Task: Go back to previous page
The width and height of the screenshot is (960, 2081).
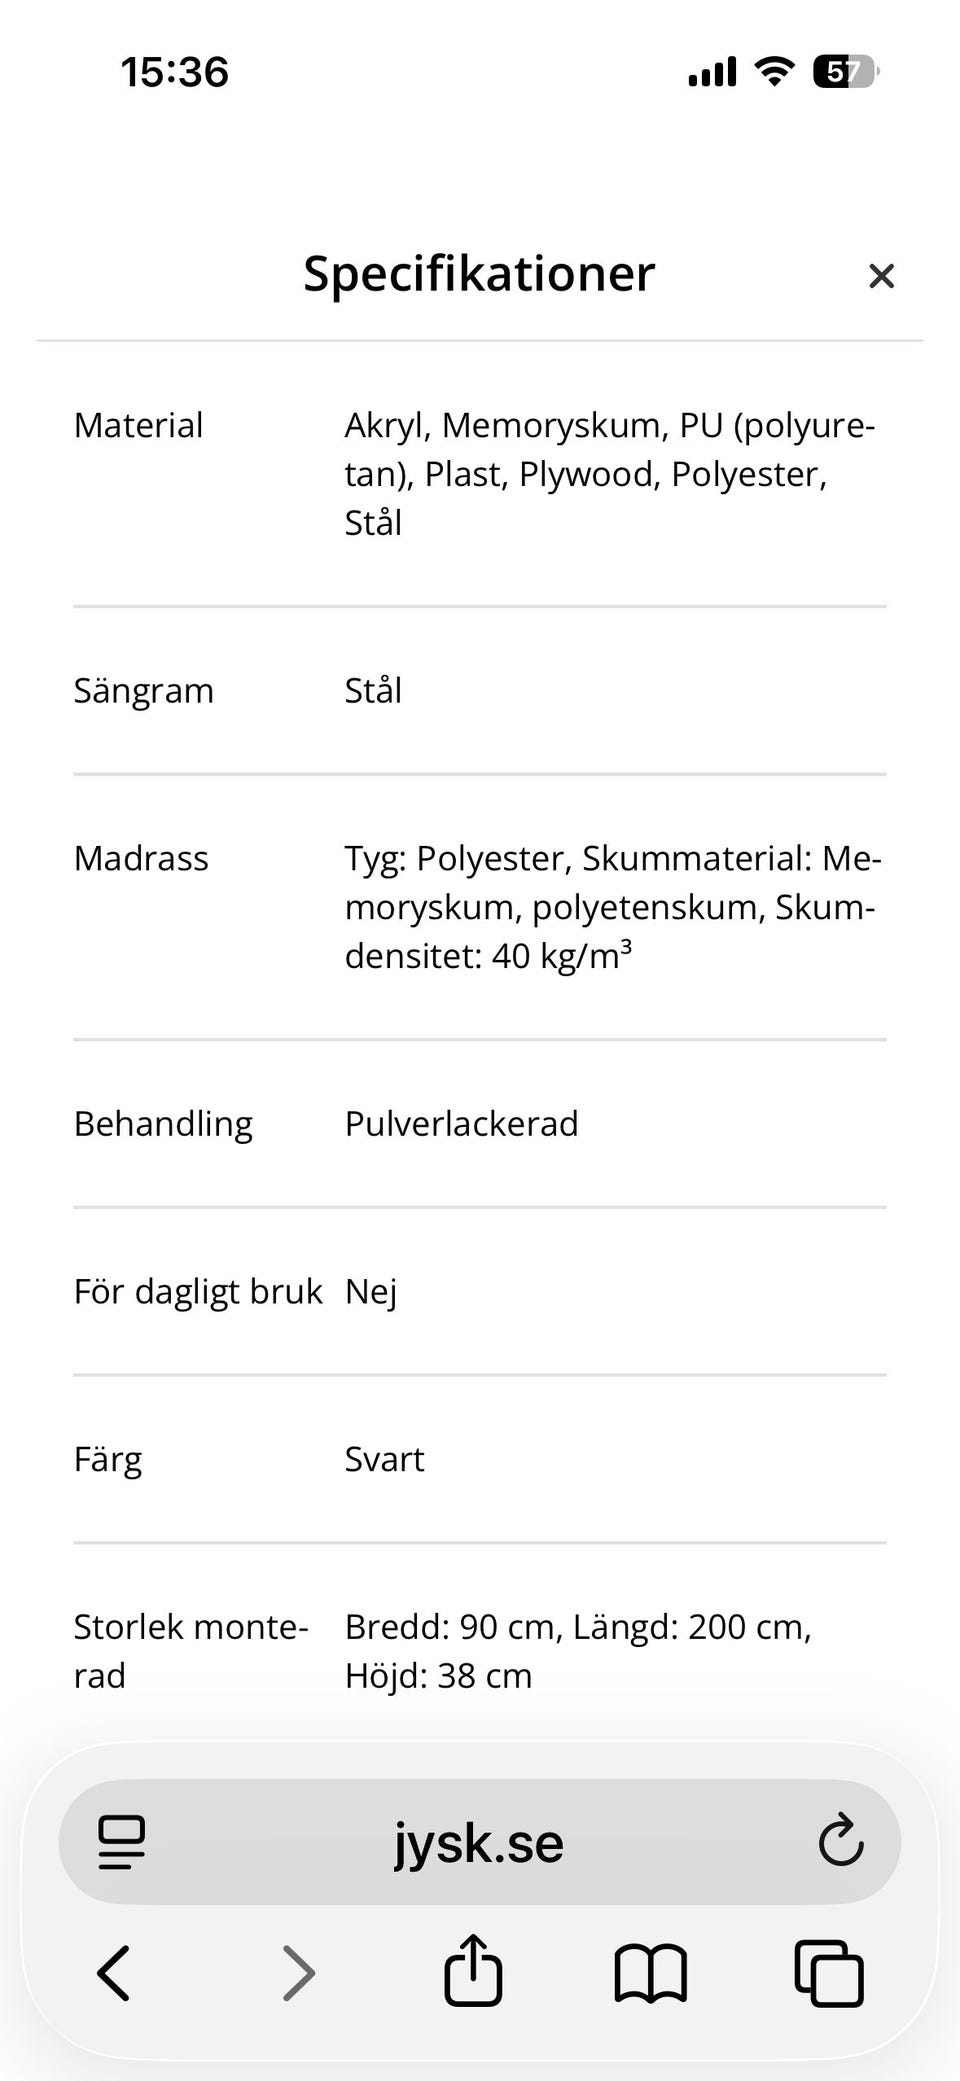Action: [114, 1972]
